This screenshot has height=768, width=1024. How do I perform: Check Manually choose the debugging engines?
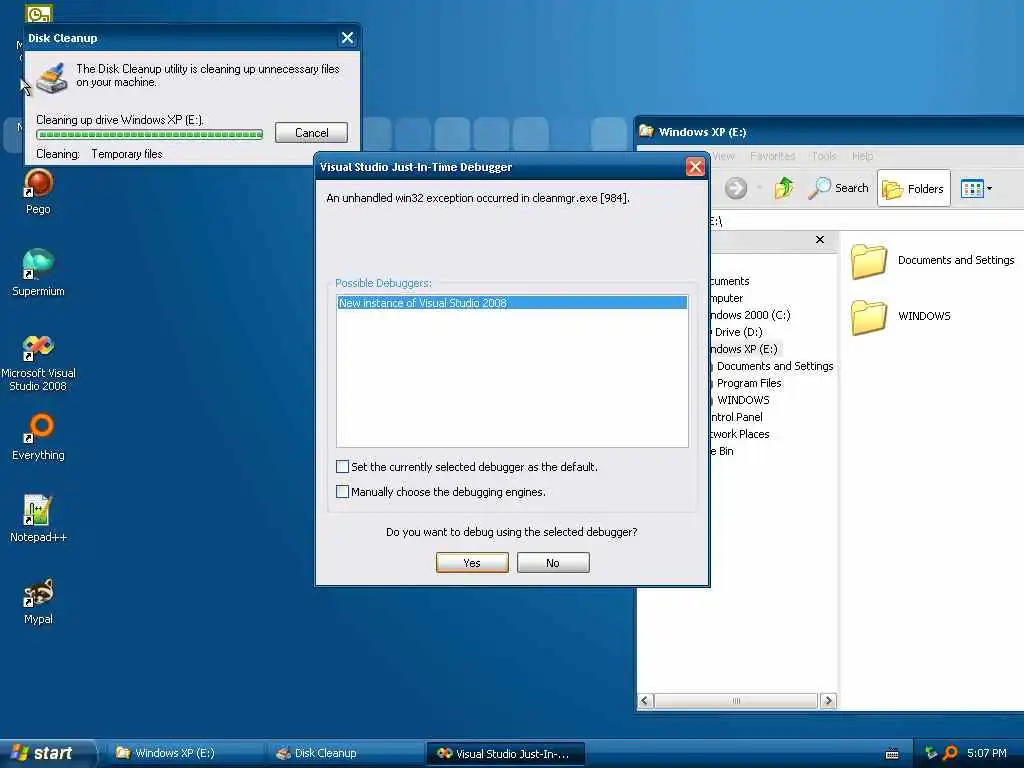pos(342,491)
